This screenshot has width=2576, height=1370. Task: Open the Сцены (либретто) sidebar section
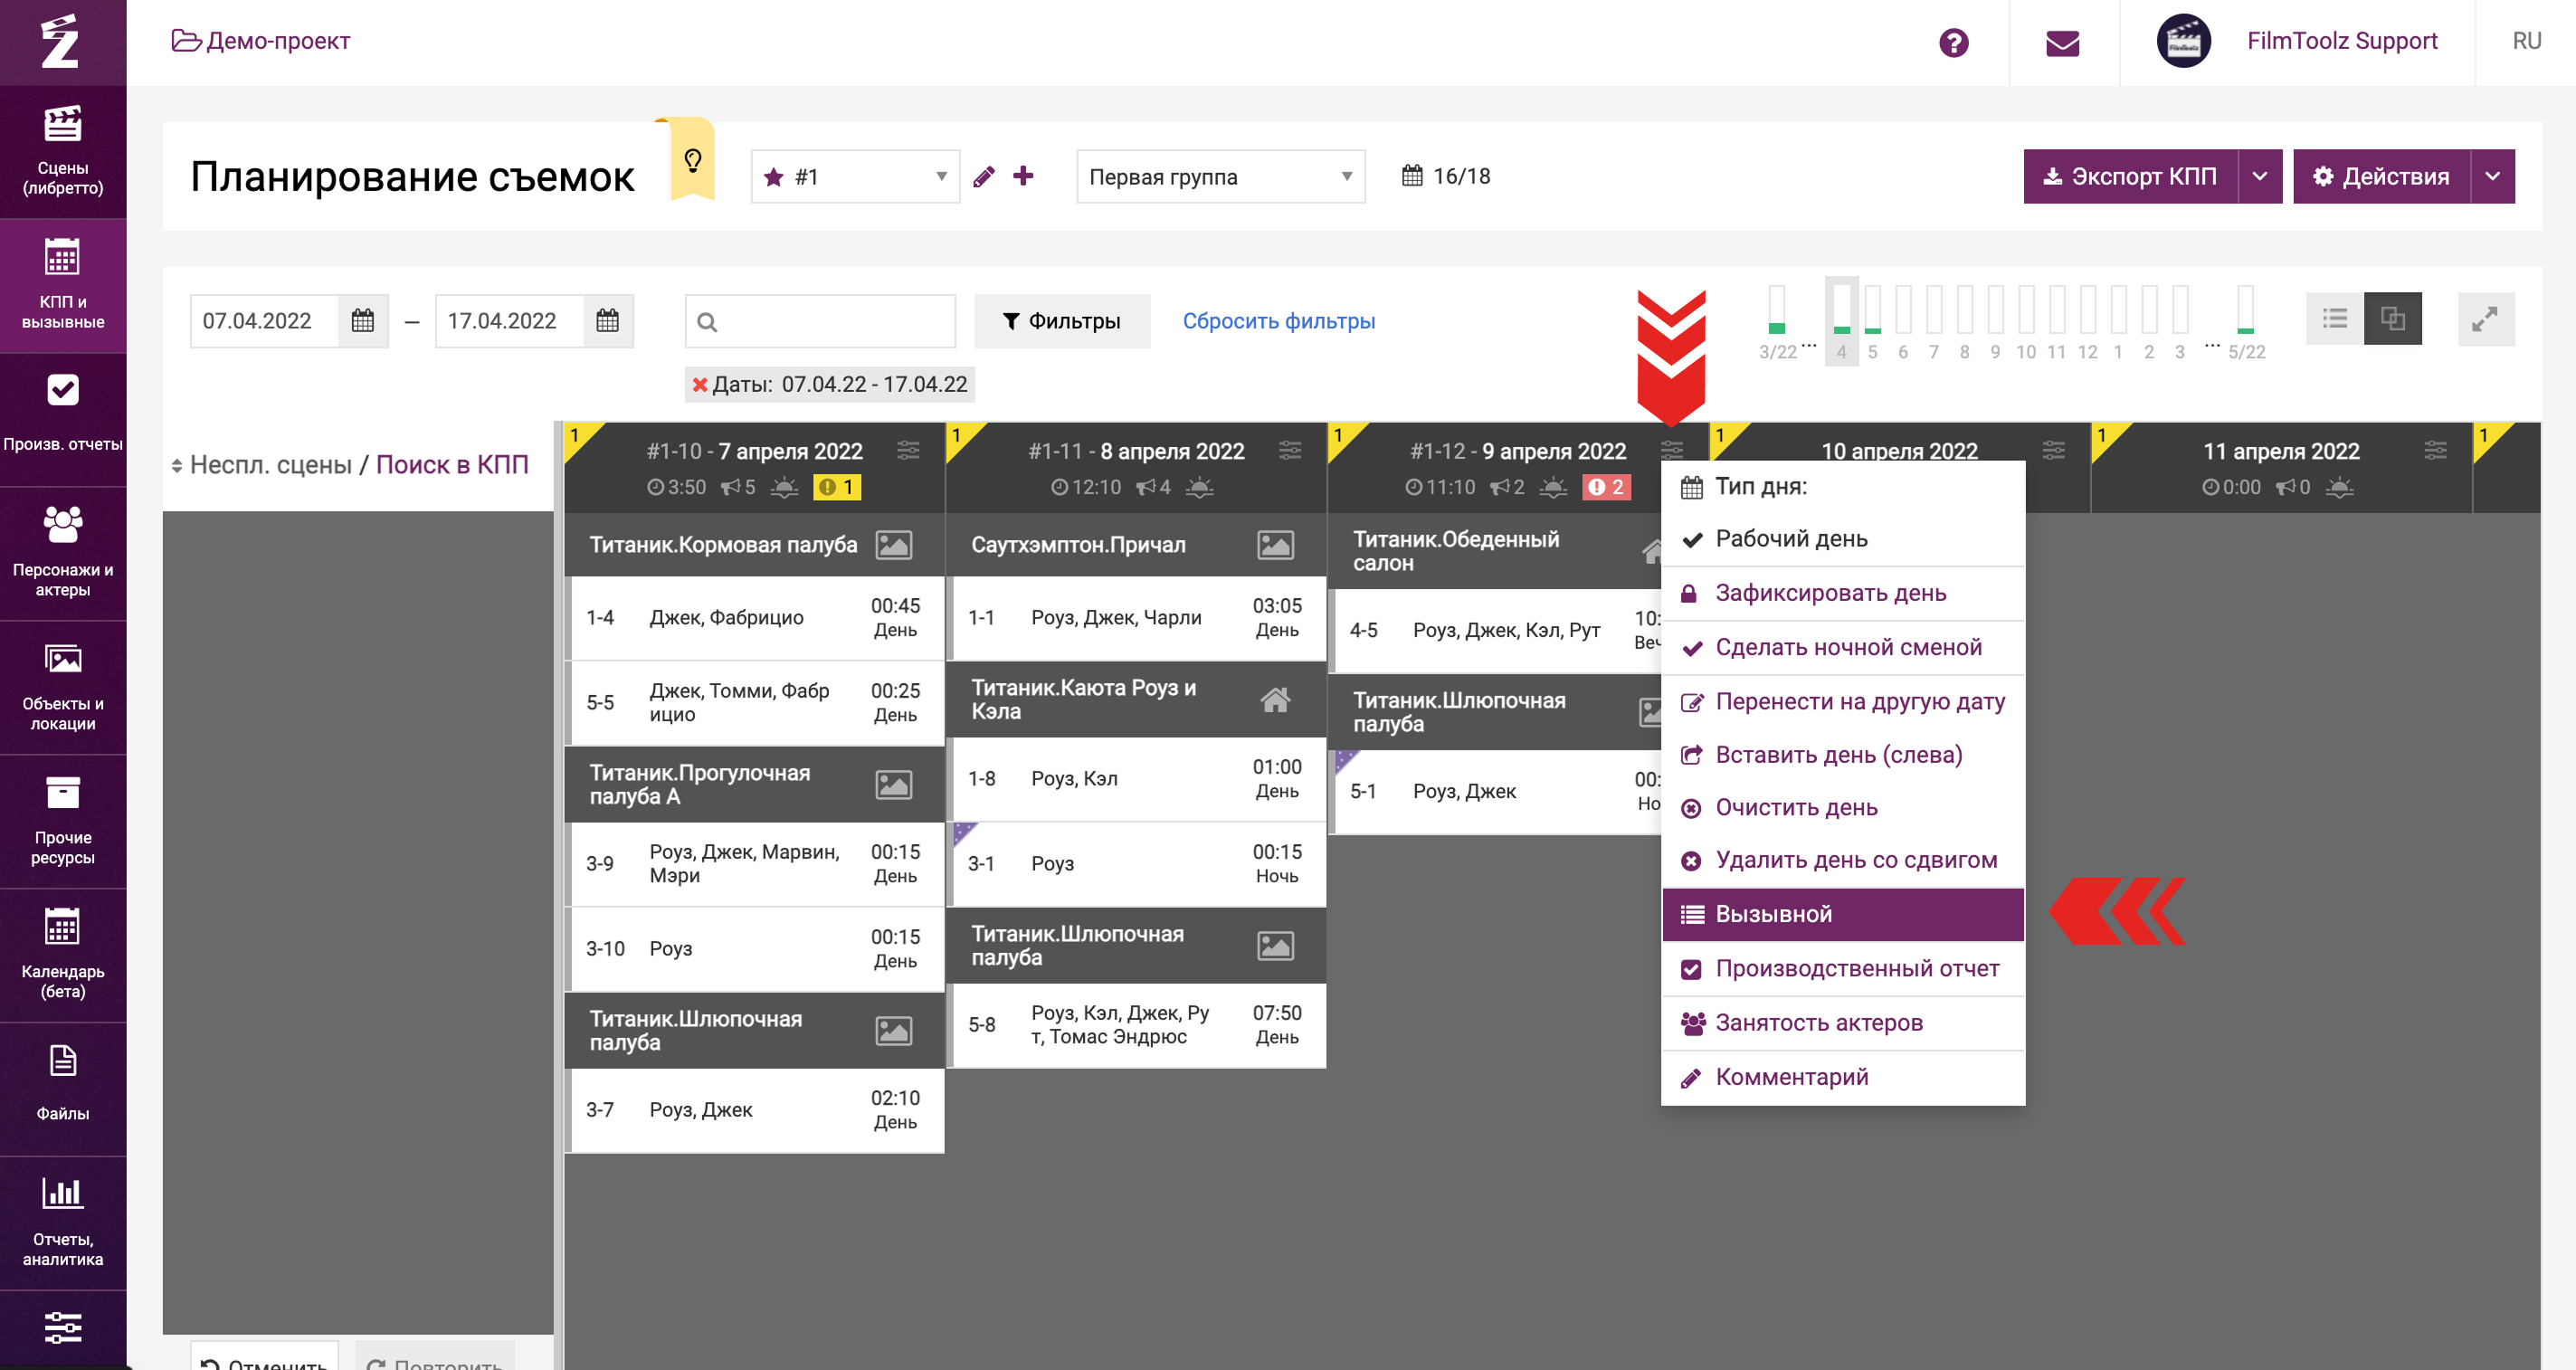pyautogui.click(x=62, y=150)
